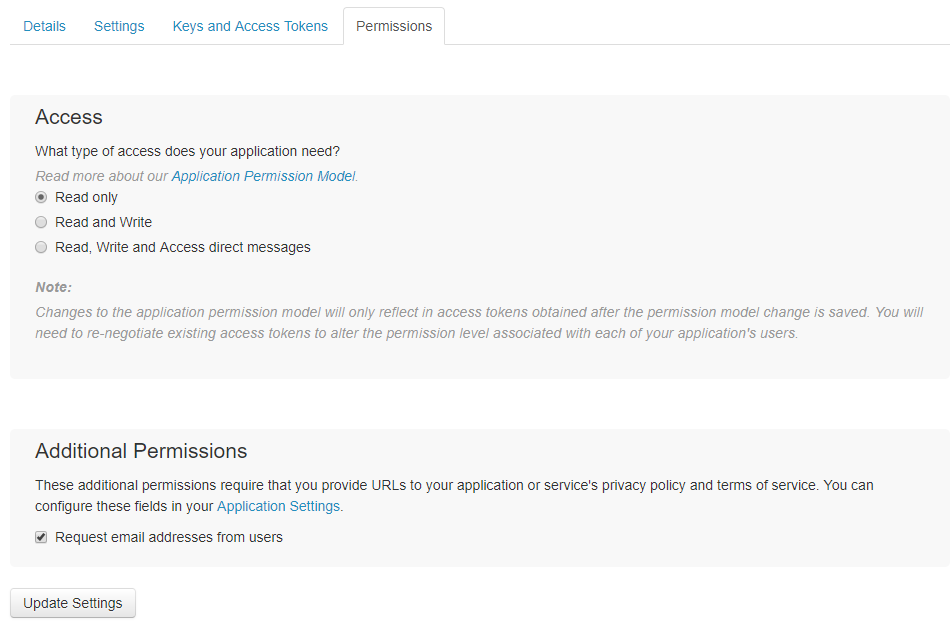This screenshot has height=627, width=950.
Task: Click the Access section heading
Action: pyautogui.click(x=69, y=117)
